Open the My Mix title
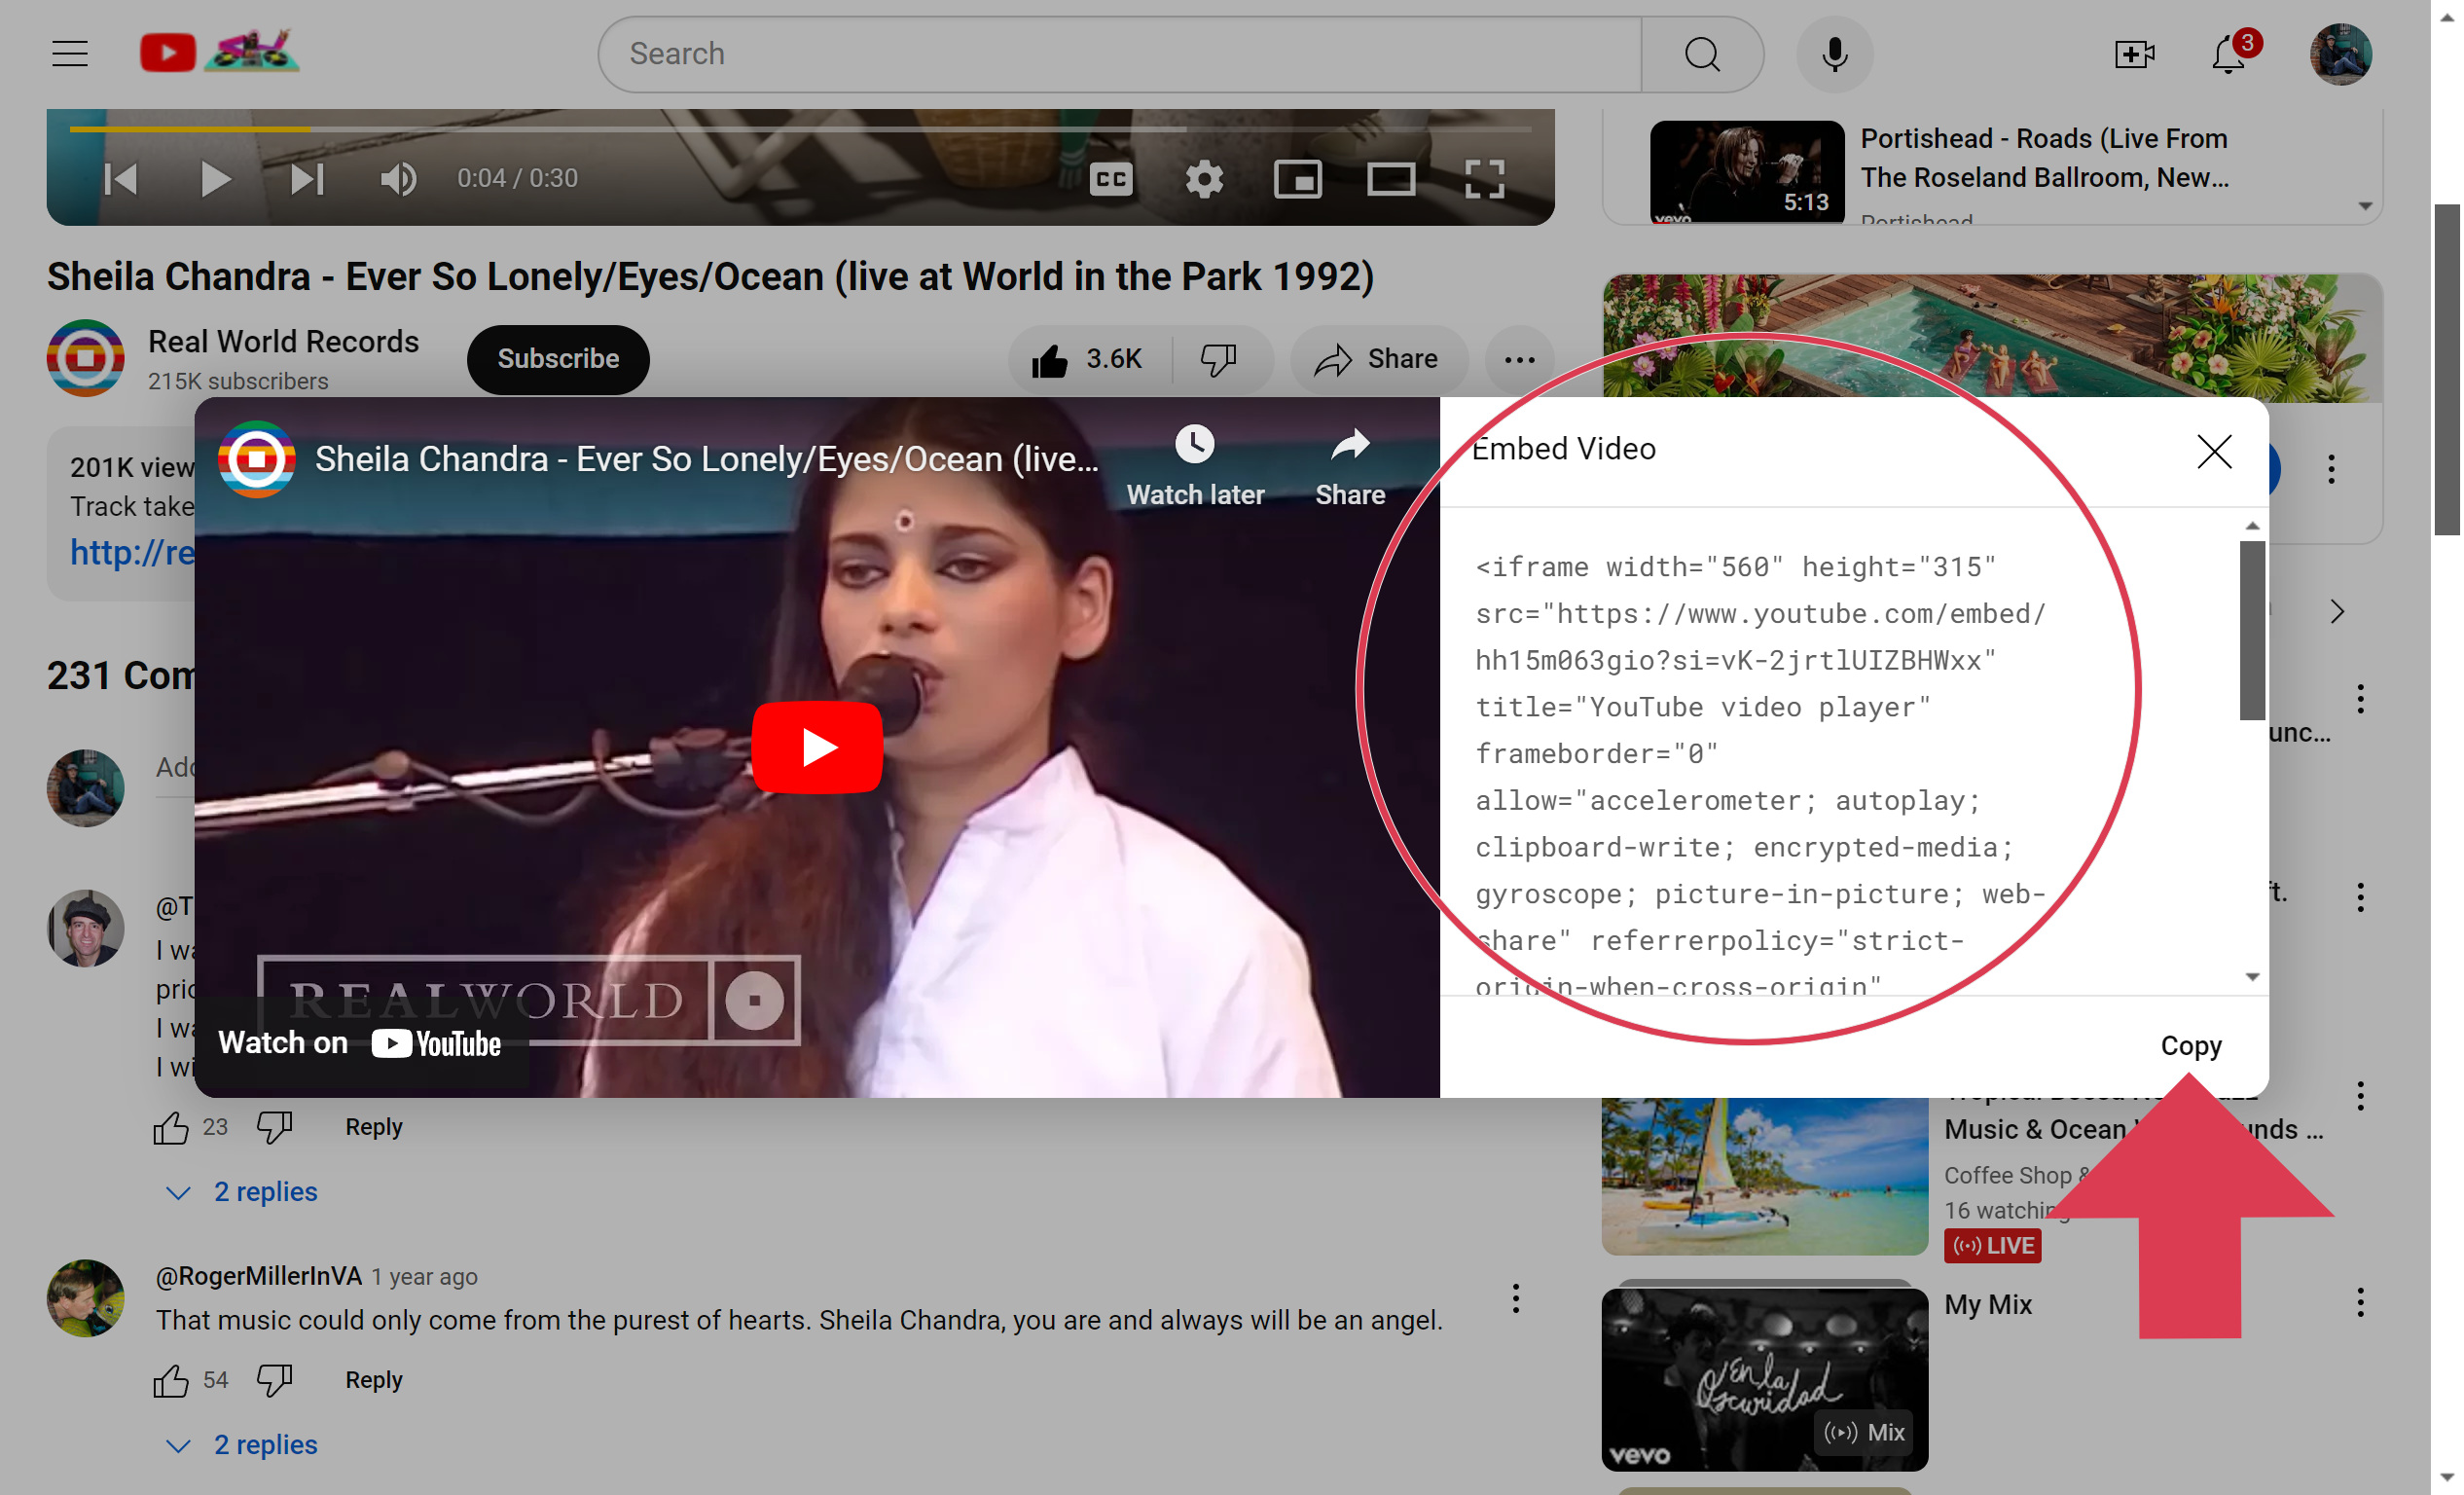 point(1987,1305)
